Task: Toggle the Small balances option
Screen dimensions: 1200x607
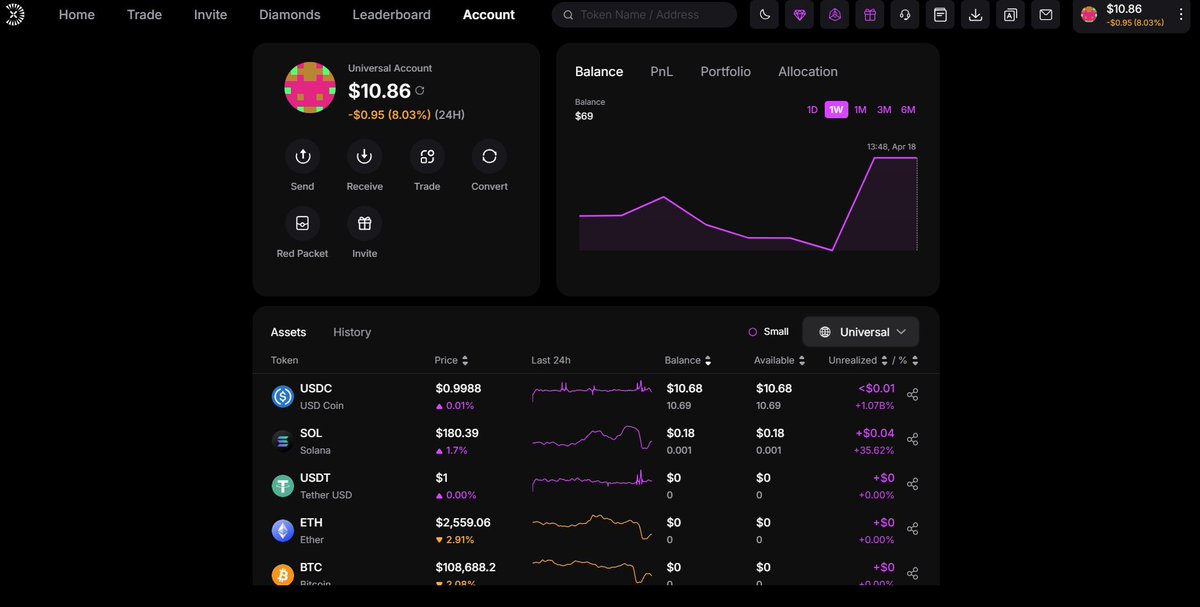Action: tap(768, 332)
